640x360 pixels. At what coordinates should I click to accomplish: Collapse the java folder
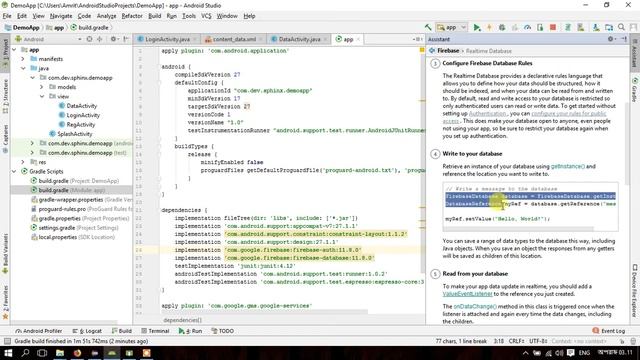click(23, 69)
